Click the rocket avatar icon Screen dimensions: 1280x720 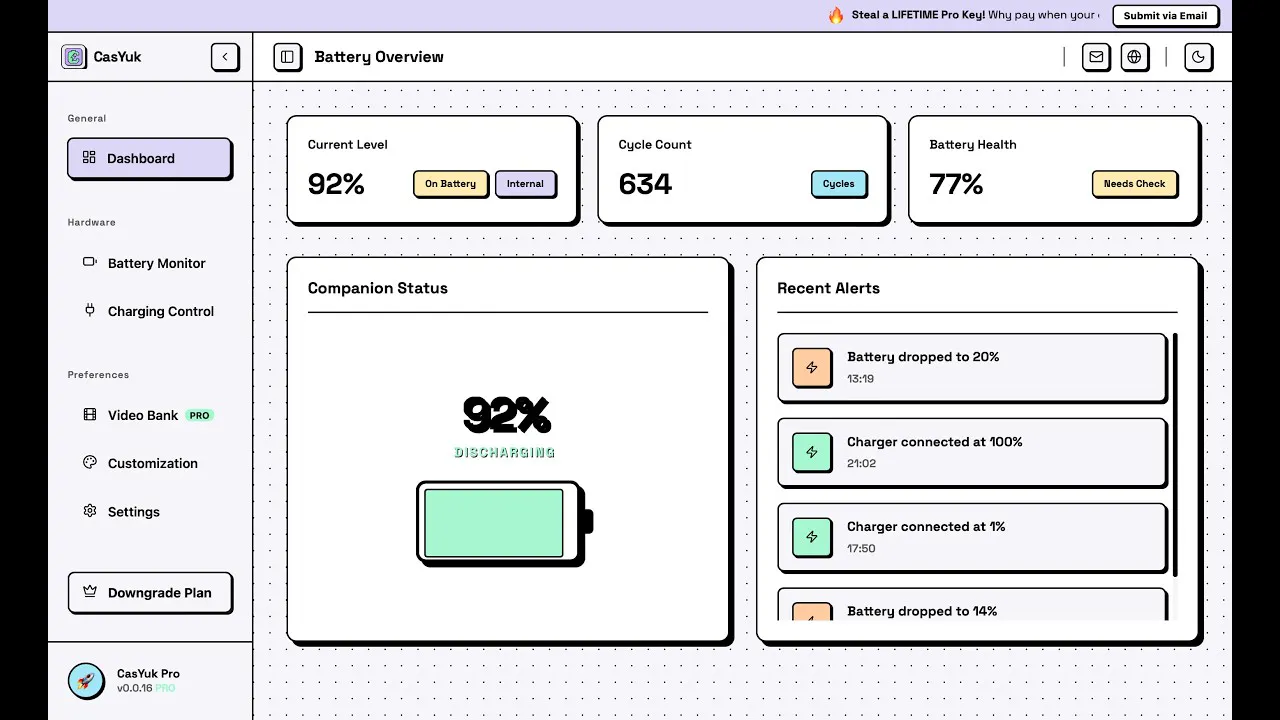86,681
